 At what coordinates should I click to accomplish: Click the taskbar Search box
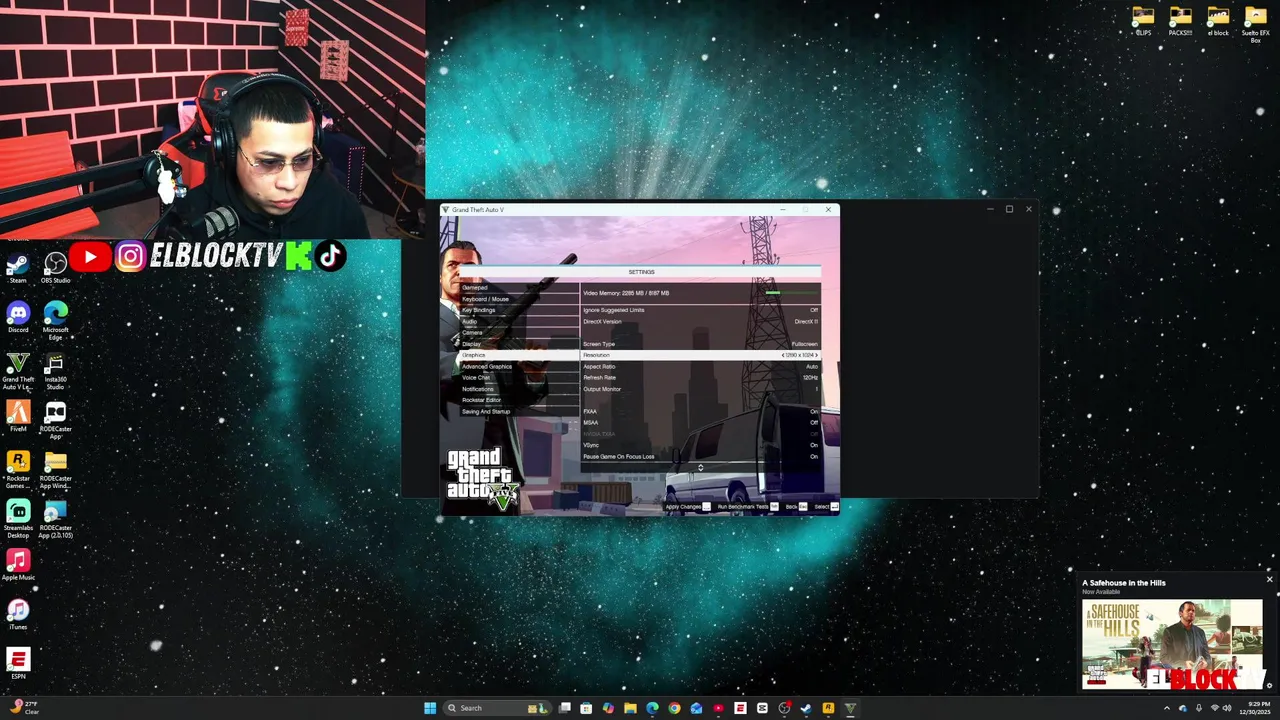(497, 708)
